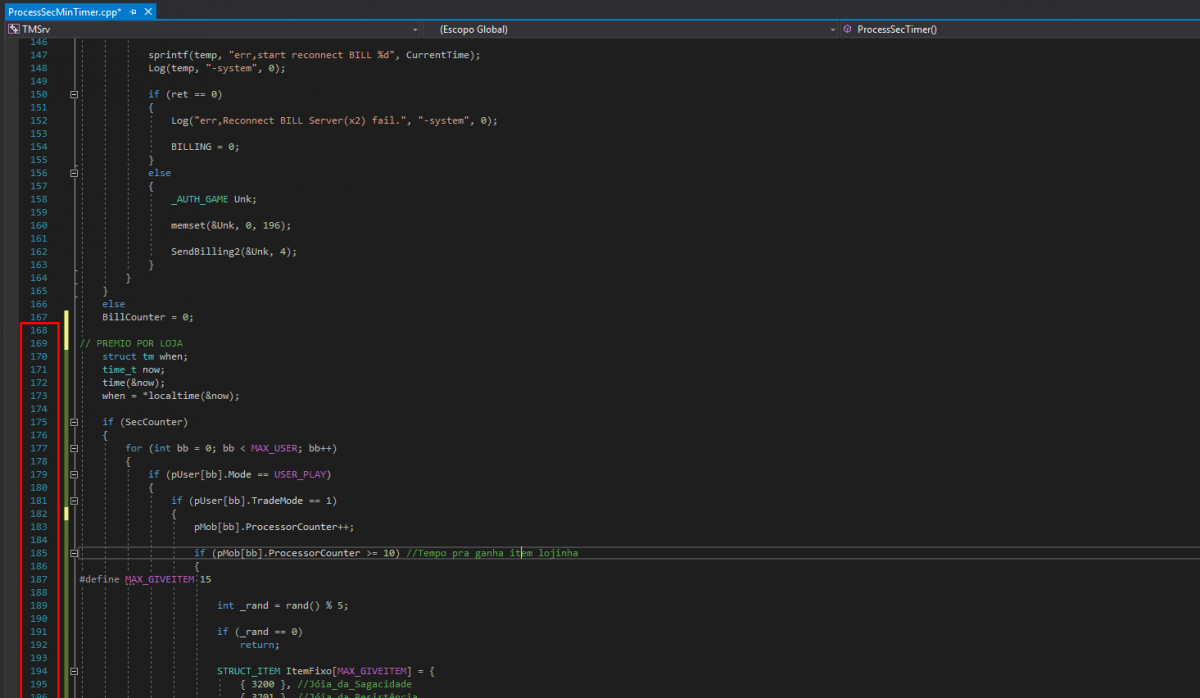This screenshot has width=1200, height=698.
Task: Click the '//Jóia_da_Sagacidade' comment
Action: pyautogui.click(x=354, y=684)
